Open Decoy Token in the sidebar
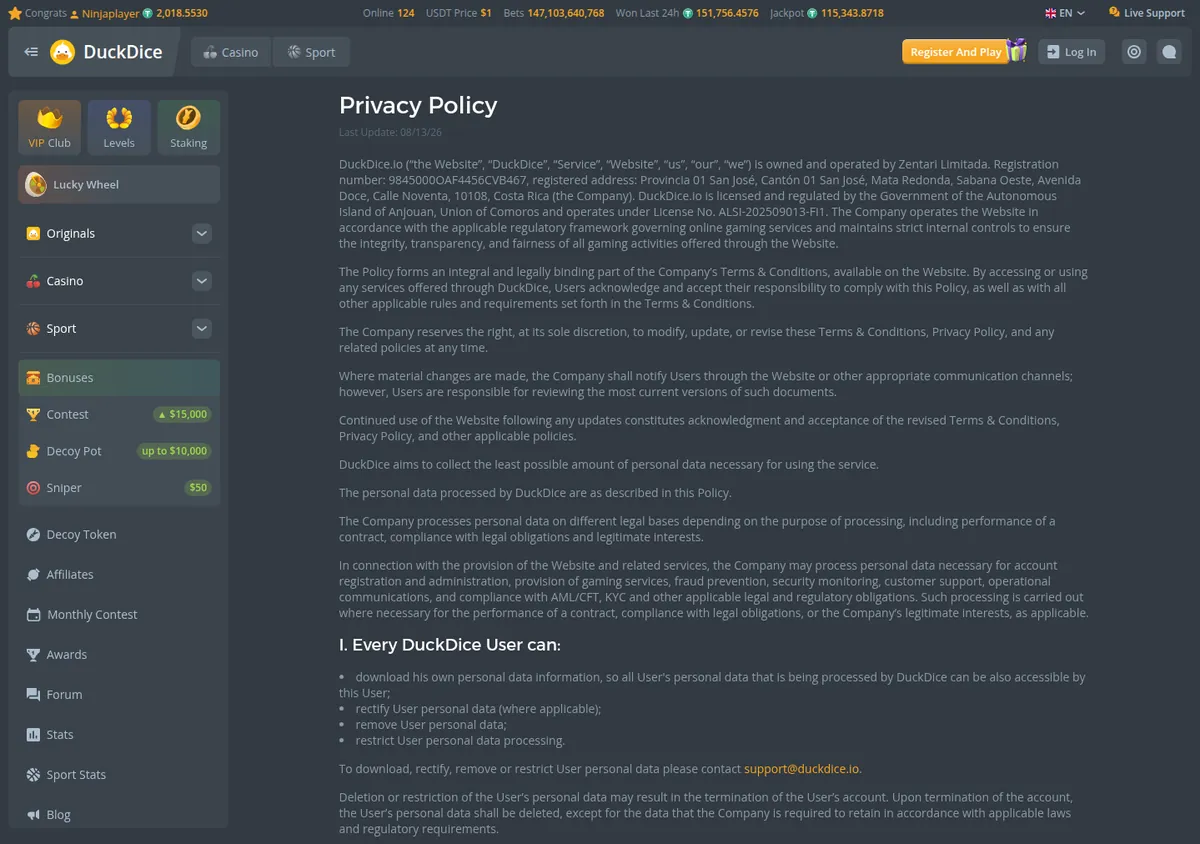This screenshot has width=1200, height=844. [119, 535]
